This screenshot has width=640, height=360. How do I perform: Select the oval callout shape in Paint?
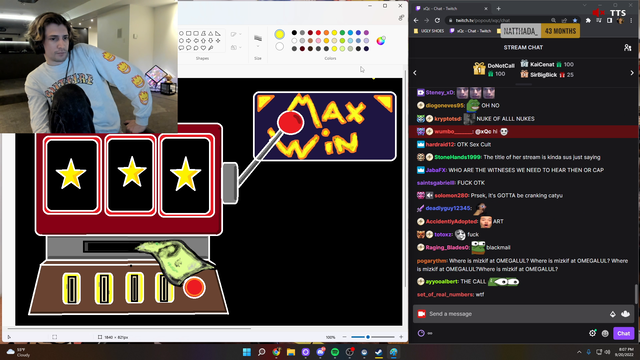pyautogui.click(x=189, y=48)
